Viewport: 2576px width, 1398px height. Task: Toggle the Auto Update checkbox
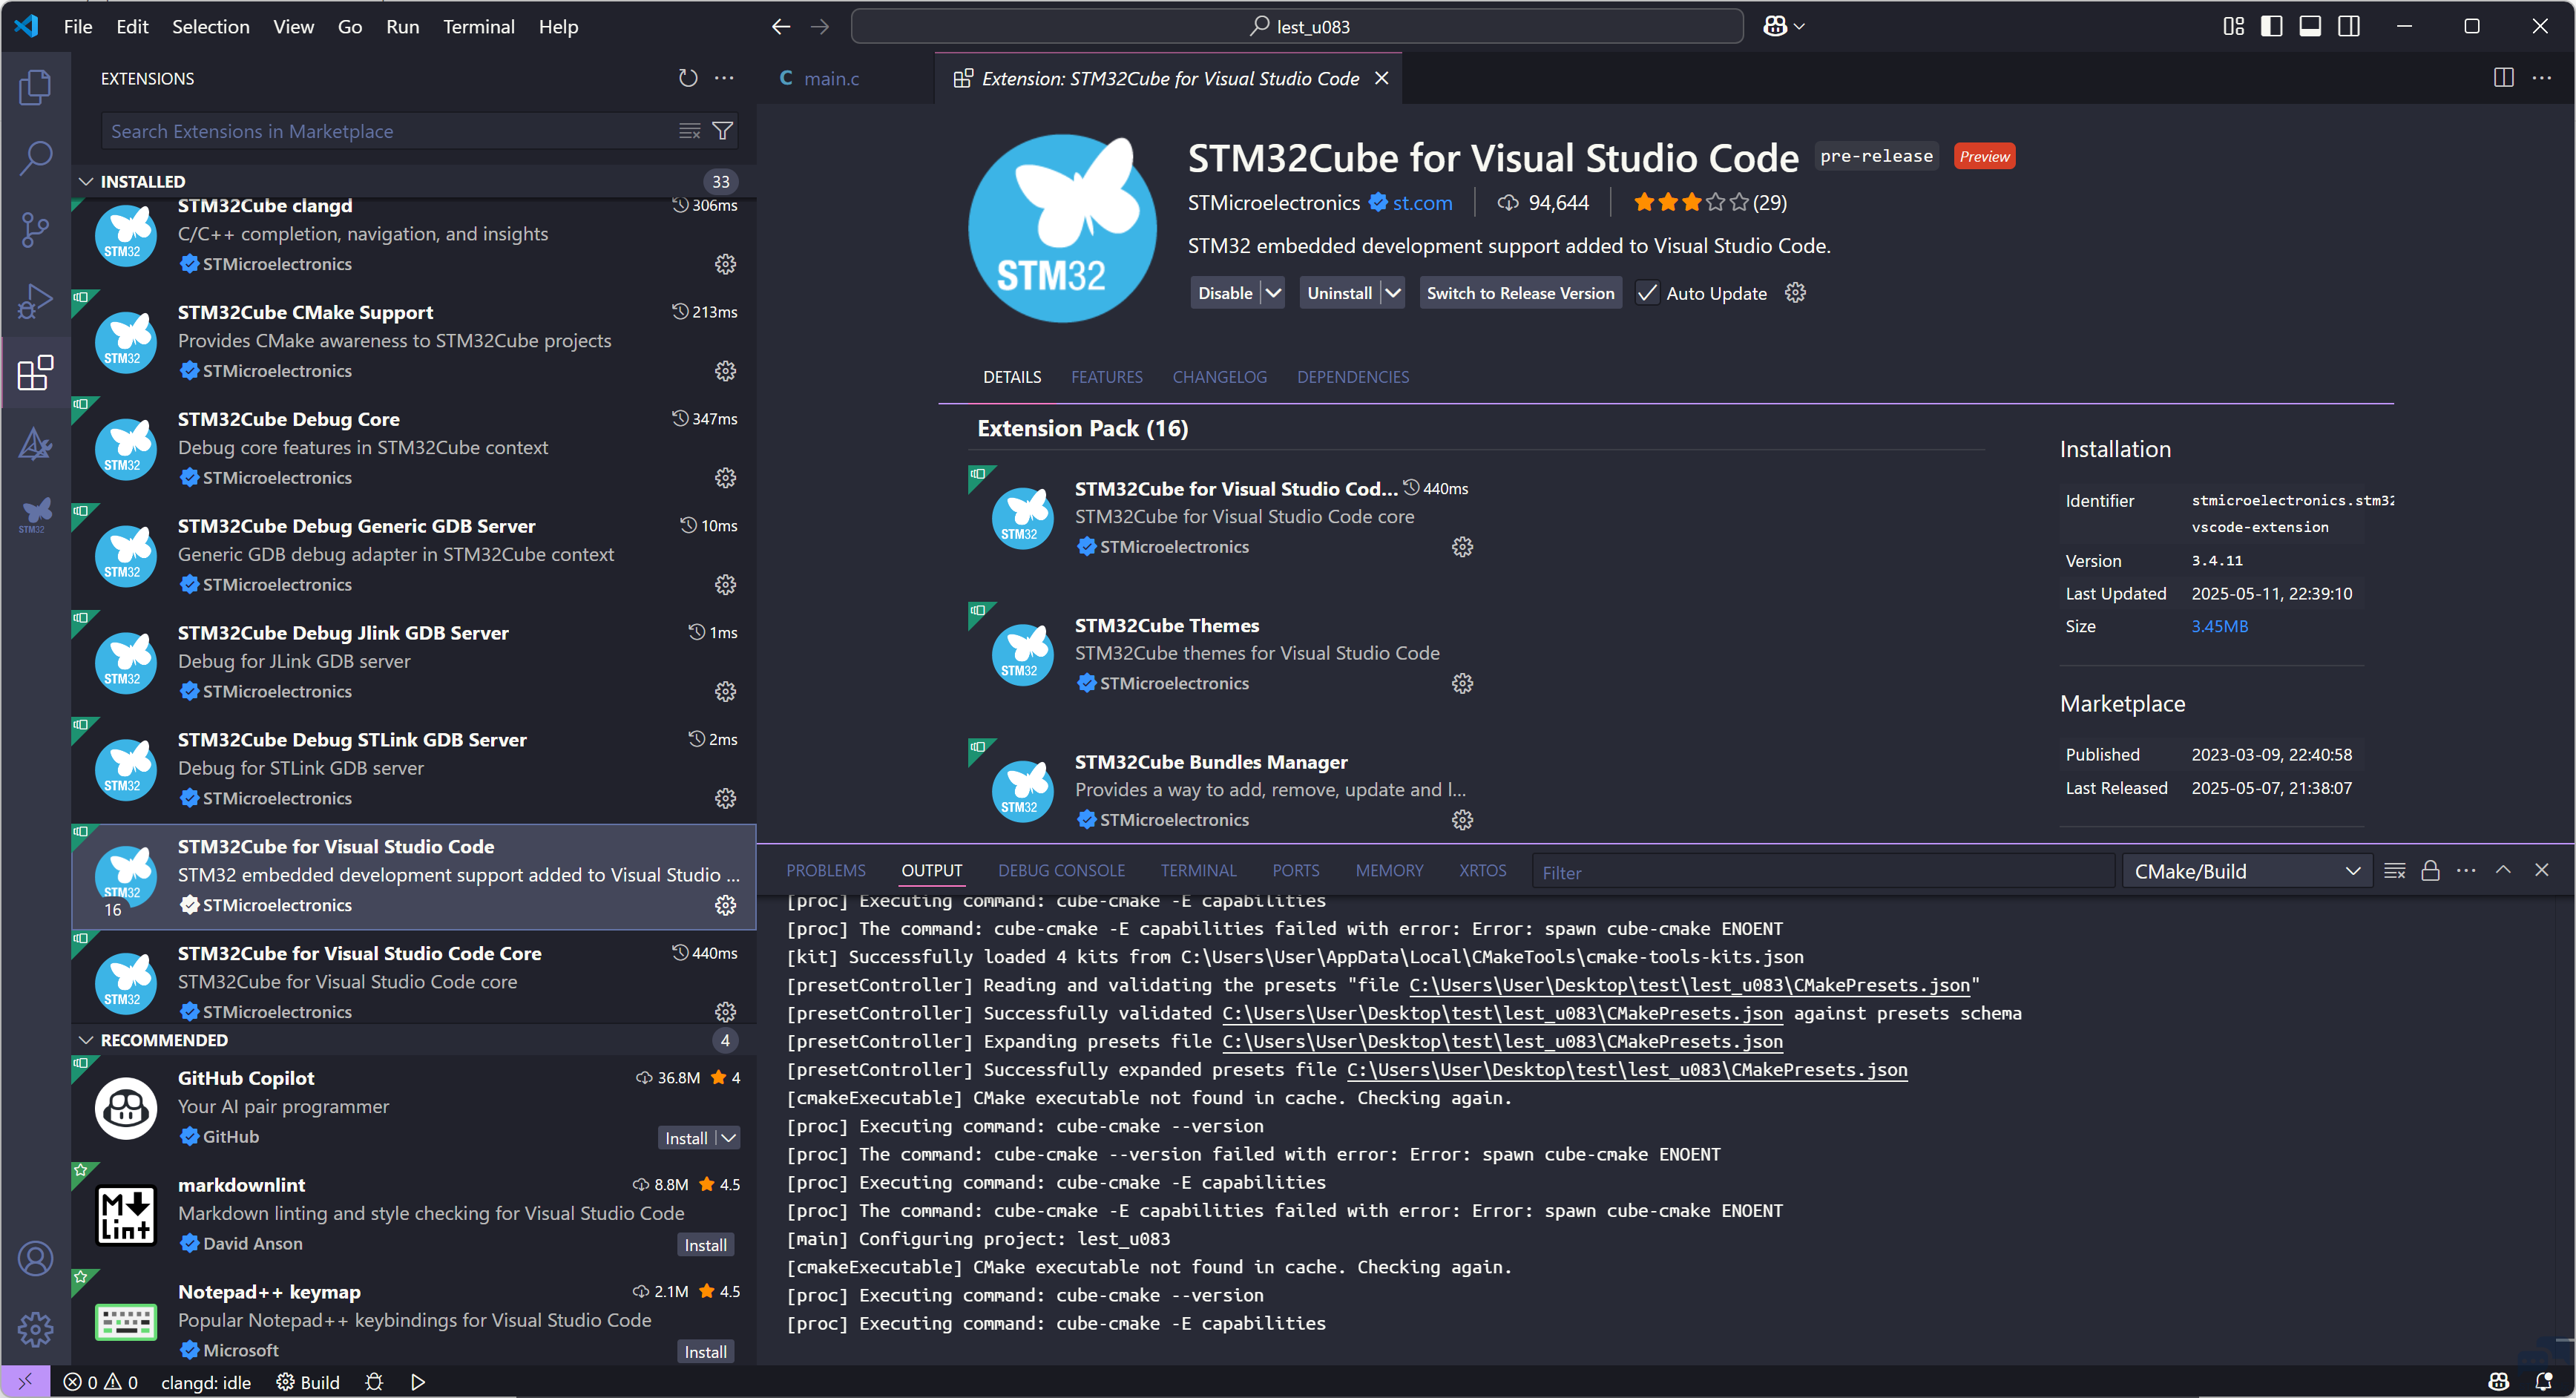[1647, 293]
